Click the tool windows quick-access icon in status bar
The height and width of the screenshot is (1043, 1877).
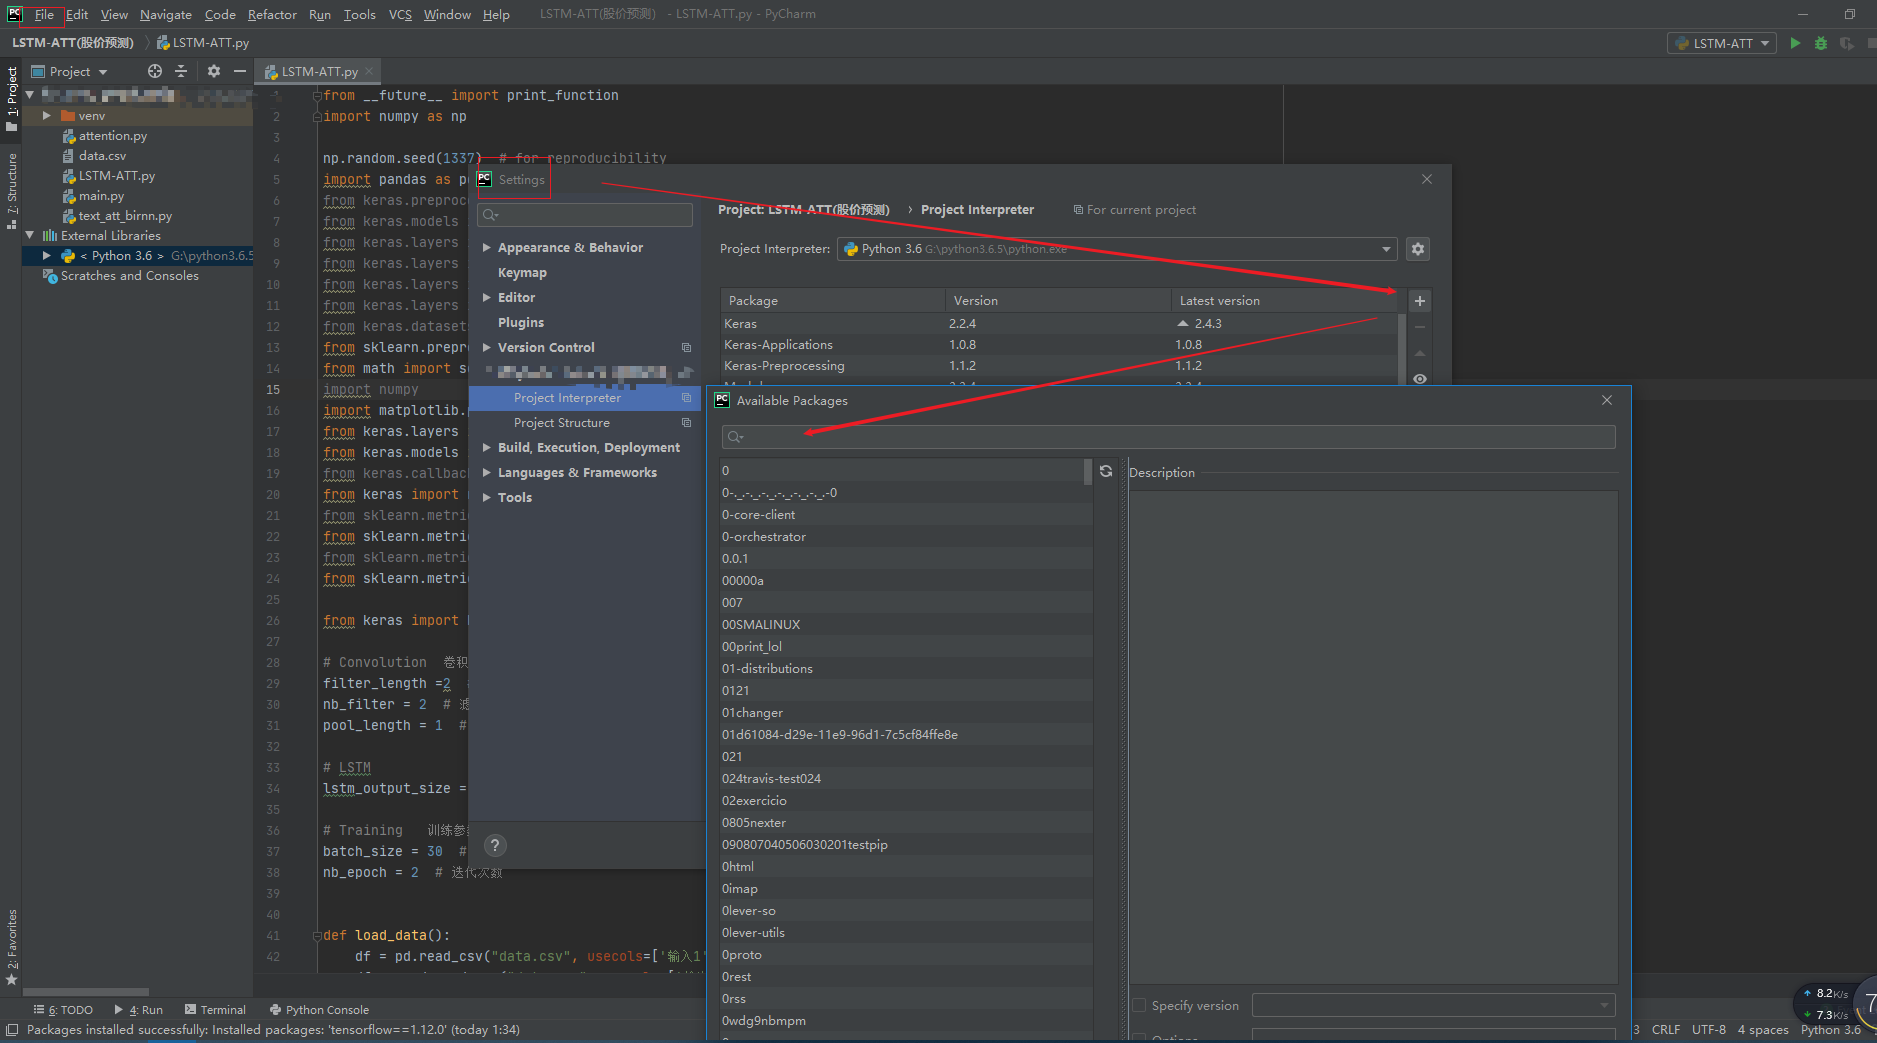(12, 1030)
